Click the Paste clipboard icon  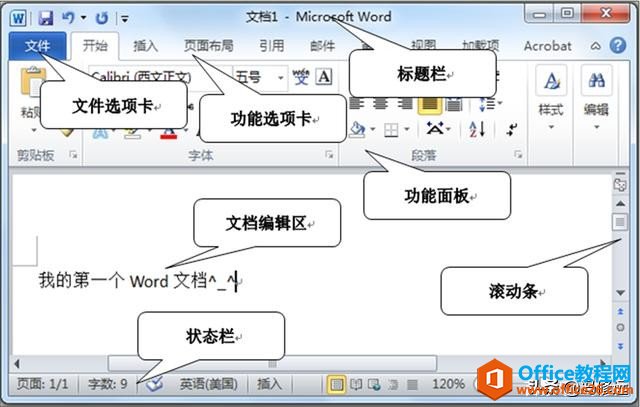pyautogui.click(x=31, y=82)
